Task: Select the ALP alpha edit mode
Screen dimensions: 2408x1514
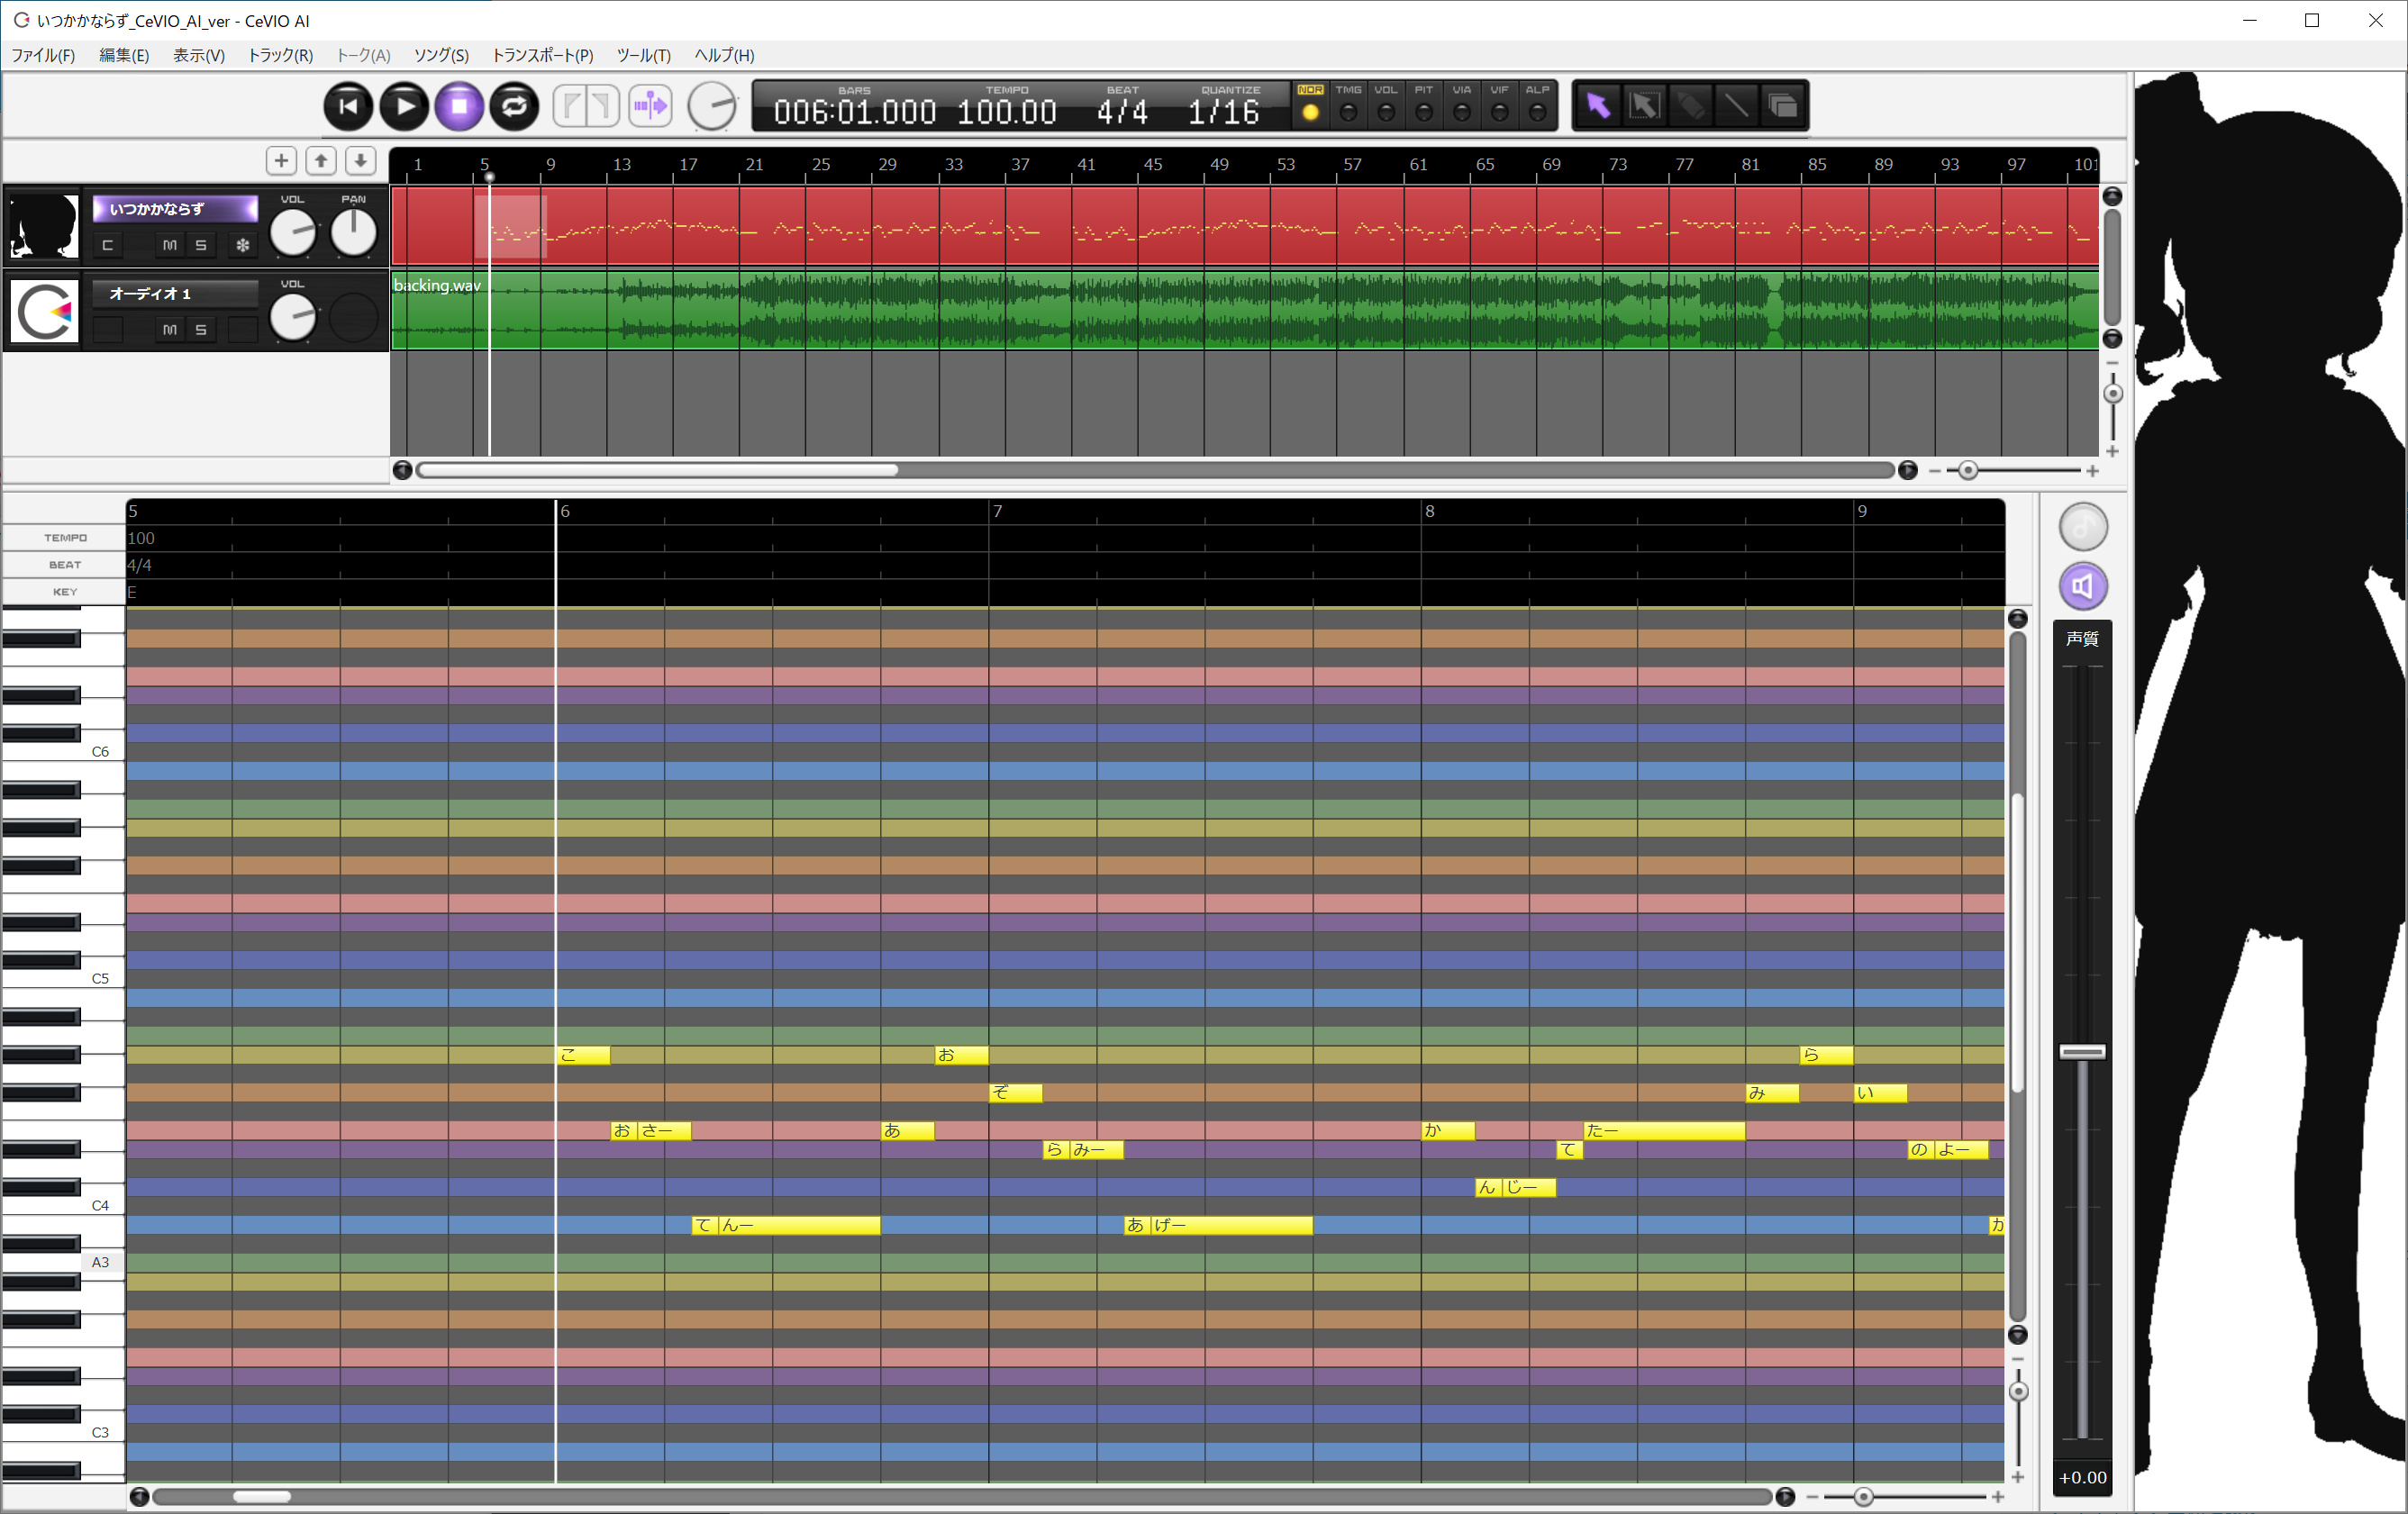Action: (x=1537, y=105)
